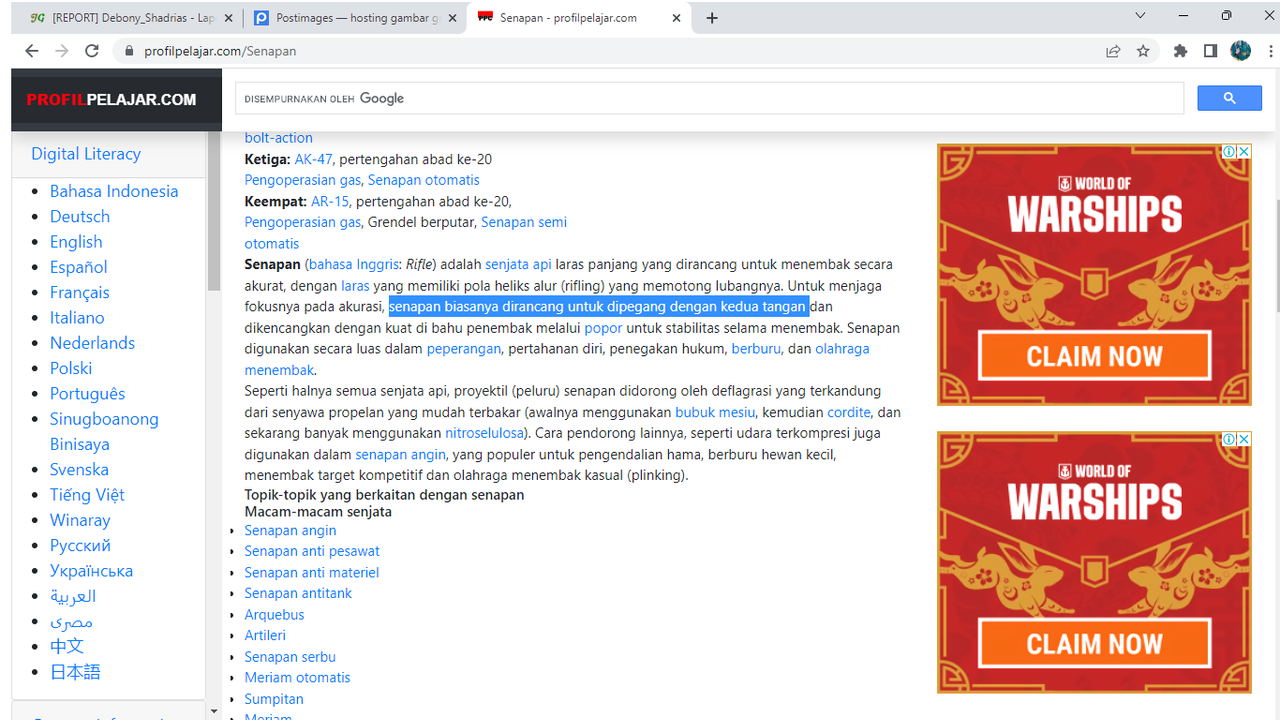Select Polski language
Screen dimensions: 1280x720
click(71, 368)
